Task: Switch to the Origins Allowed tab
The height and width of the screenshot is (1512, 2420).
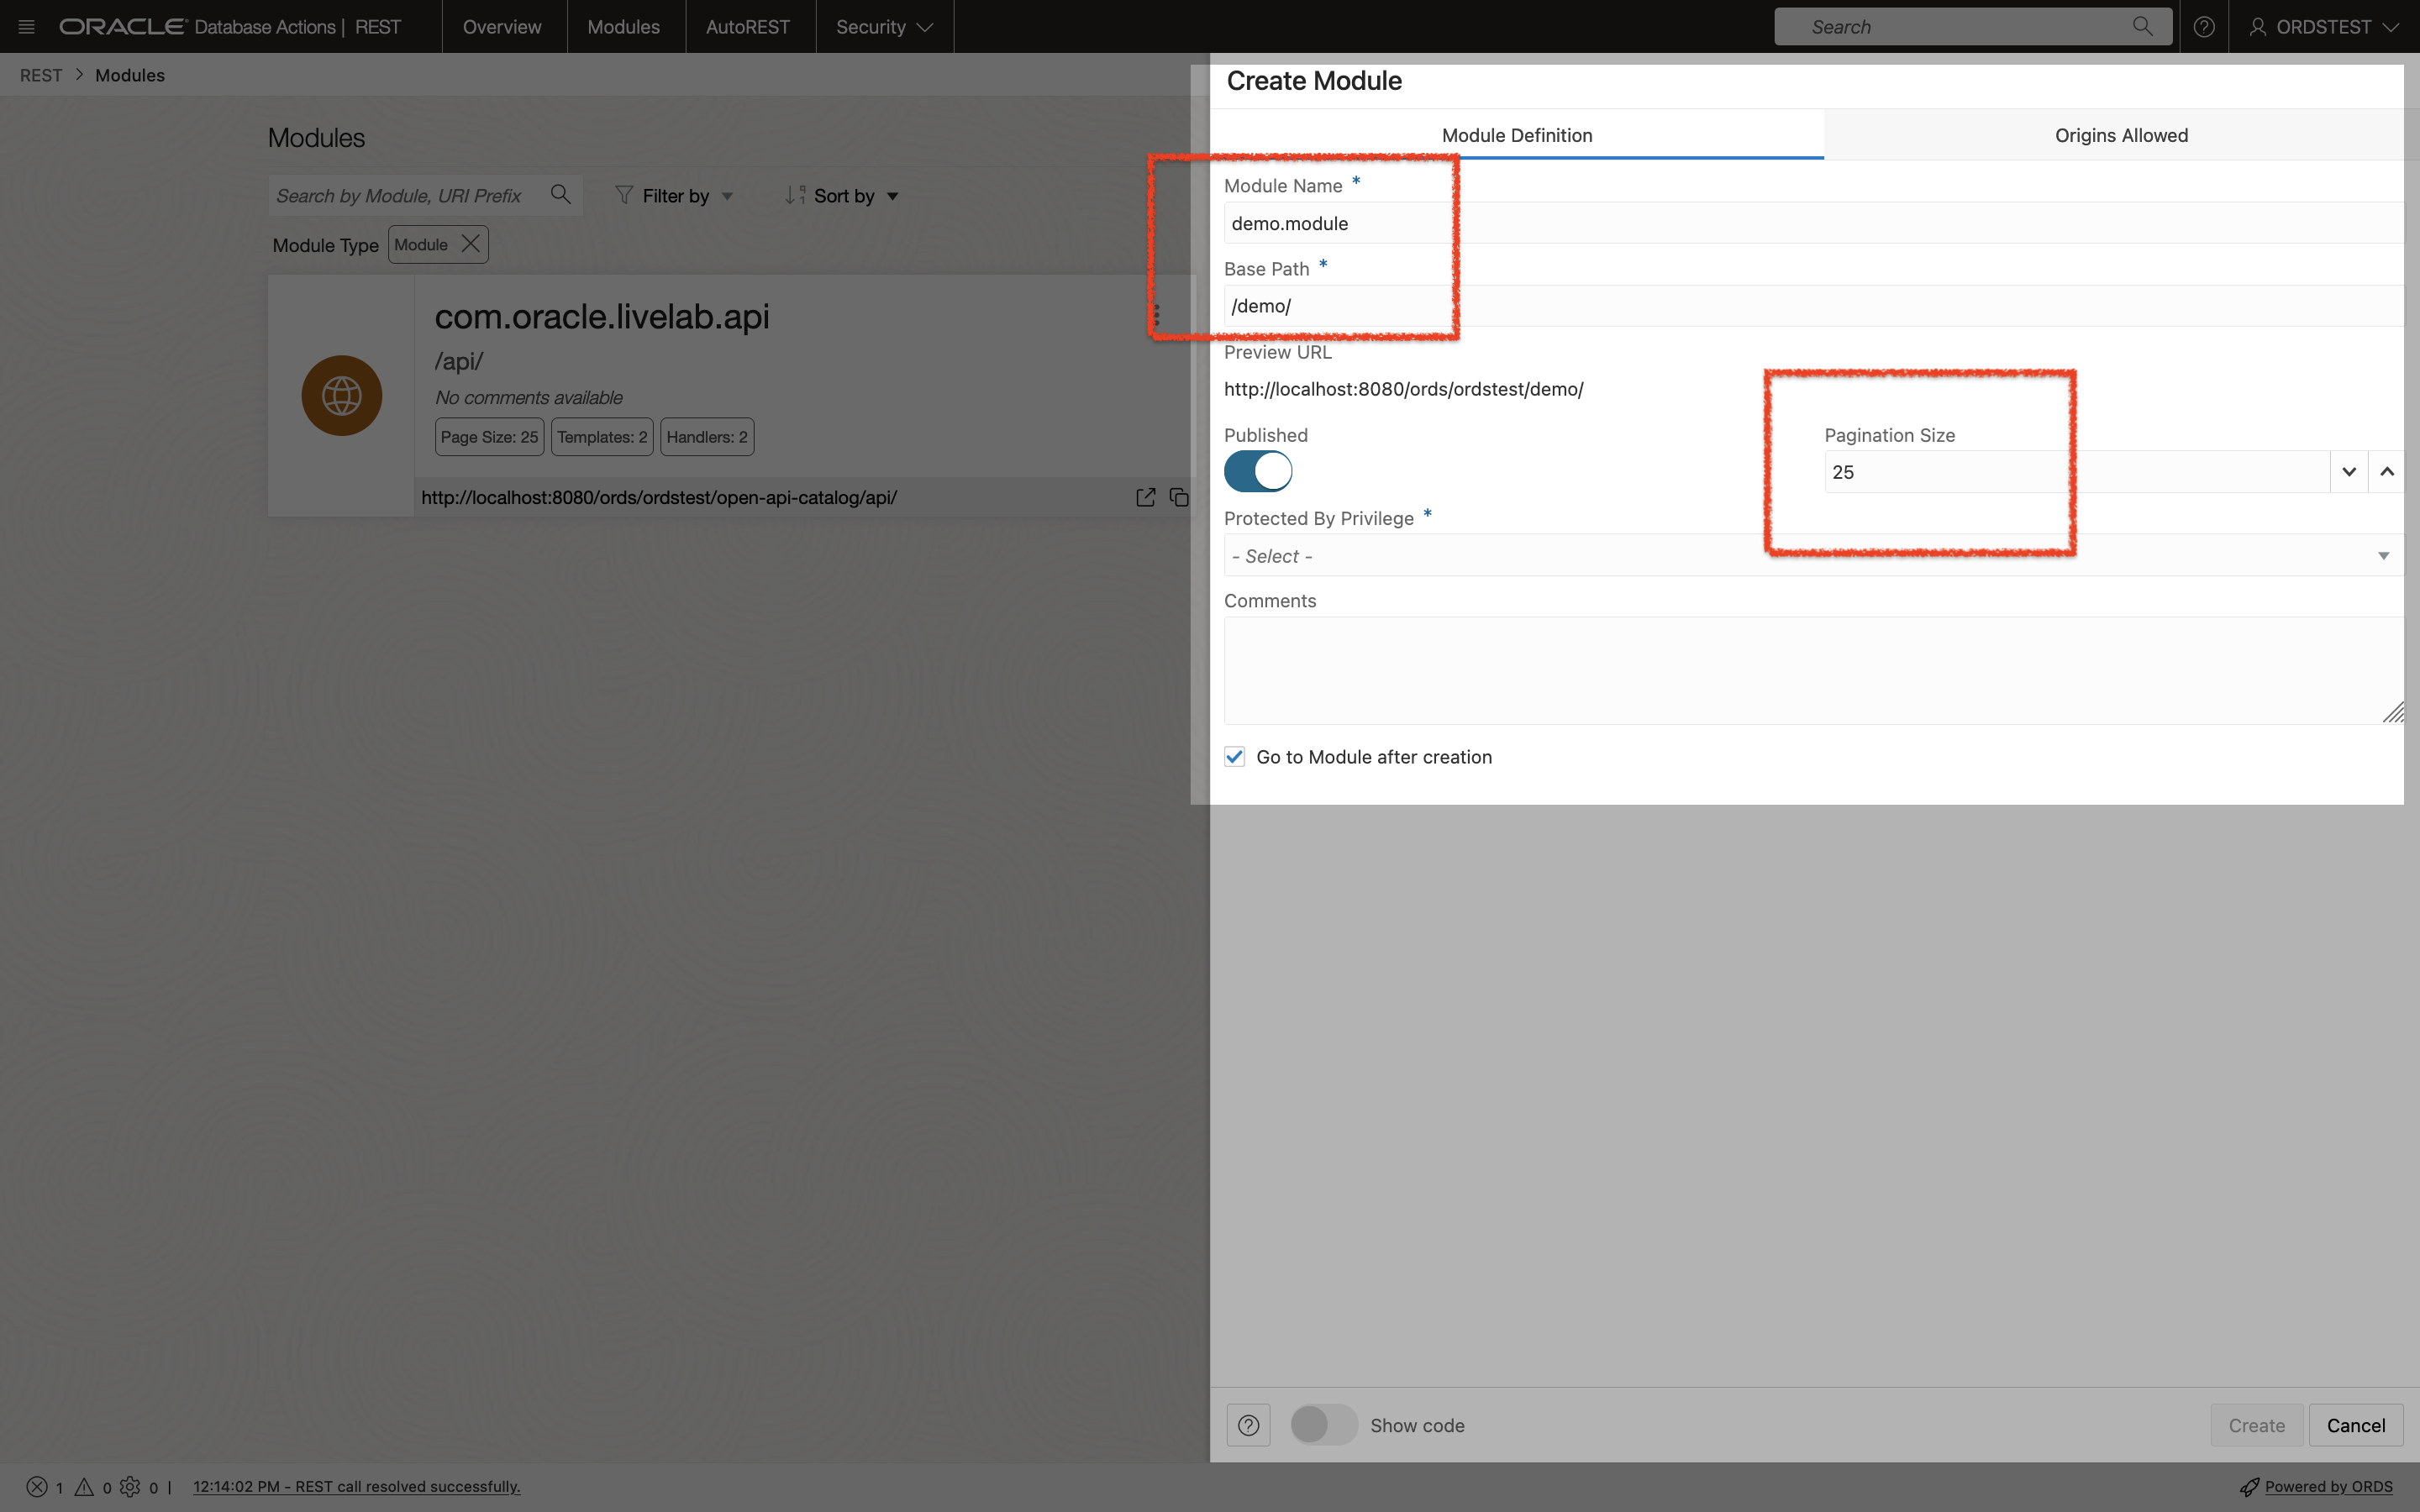Action: pos(2121,135)
